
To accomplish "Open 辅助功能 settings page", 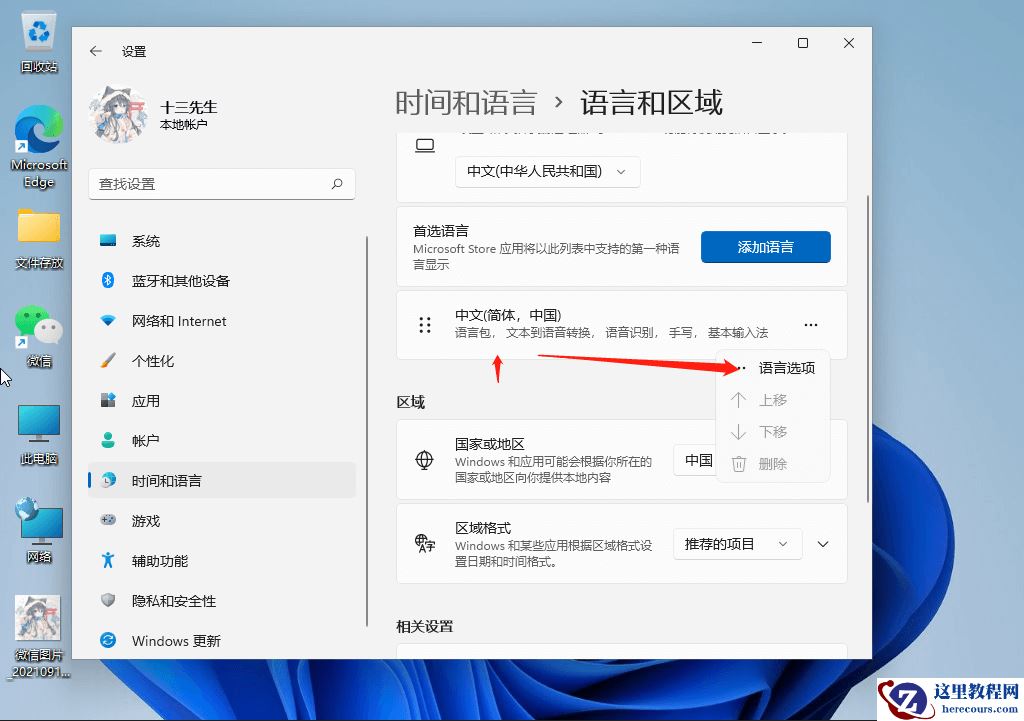I will click(x=160, y=561).
